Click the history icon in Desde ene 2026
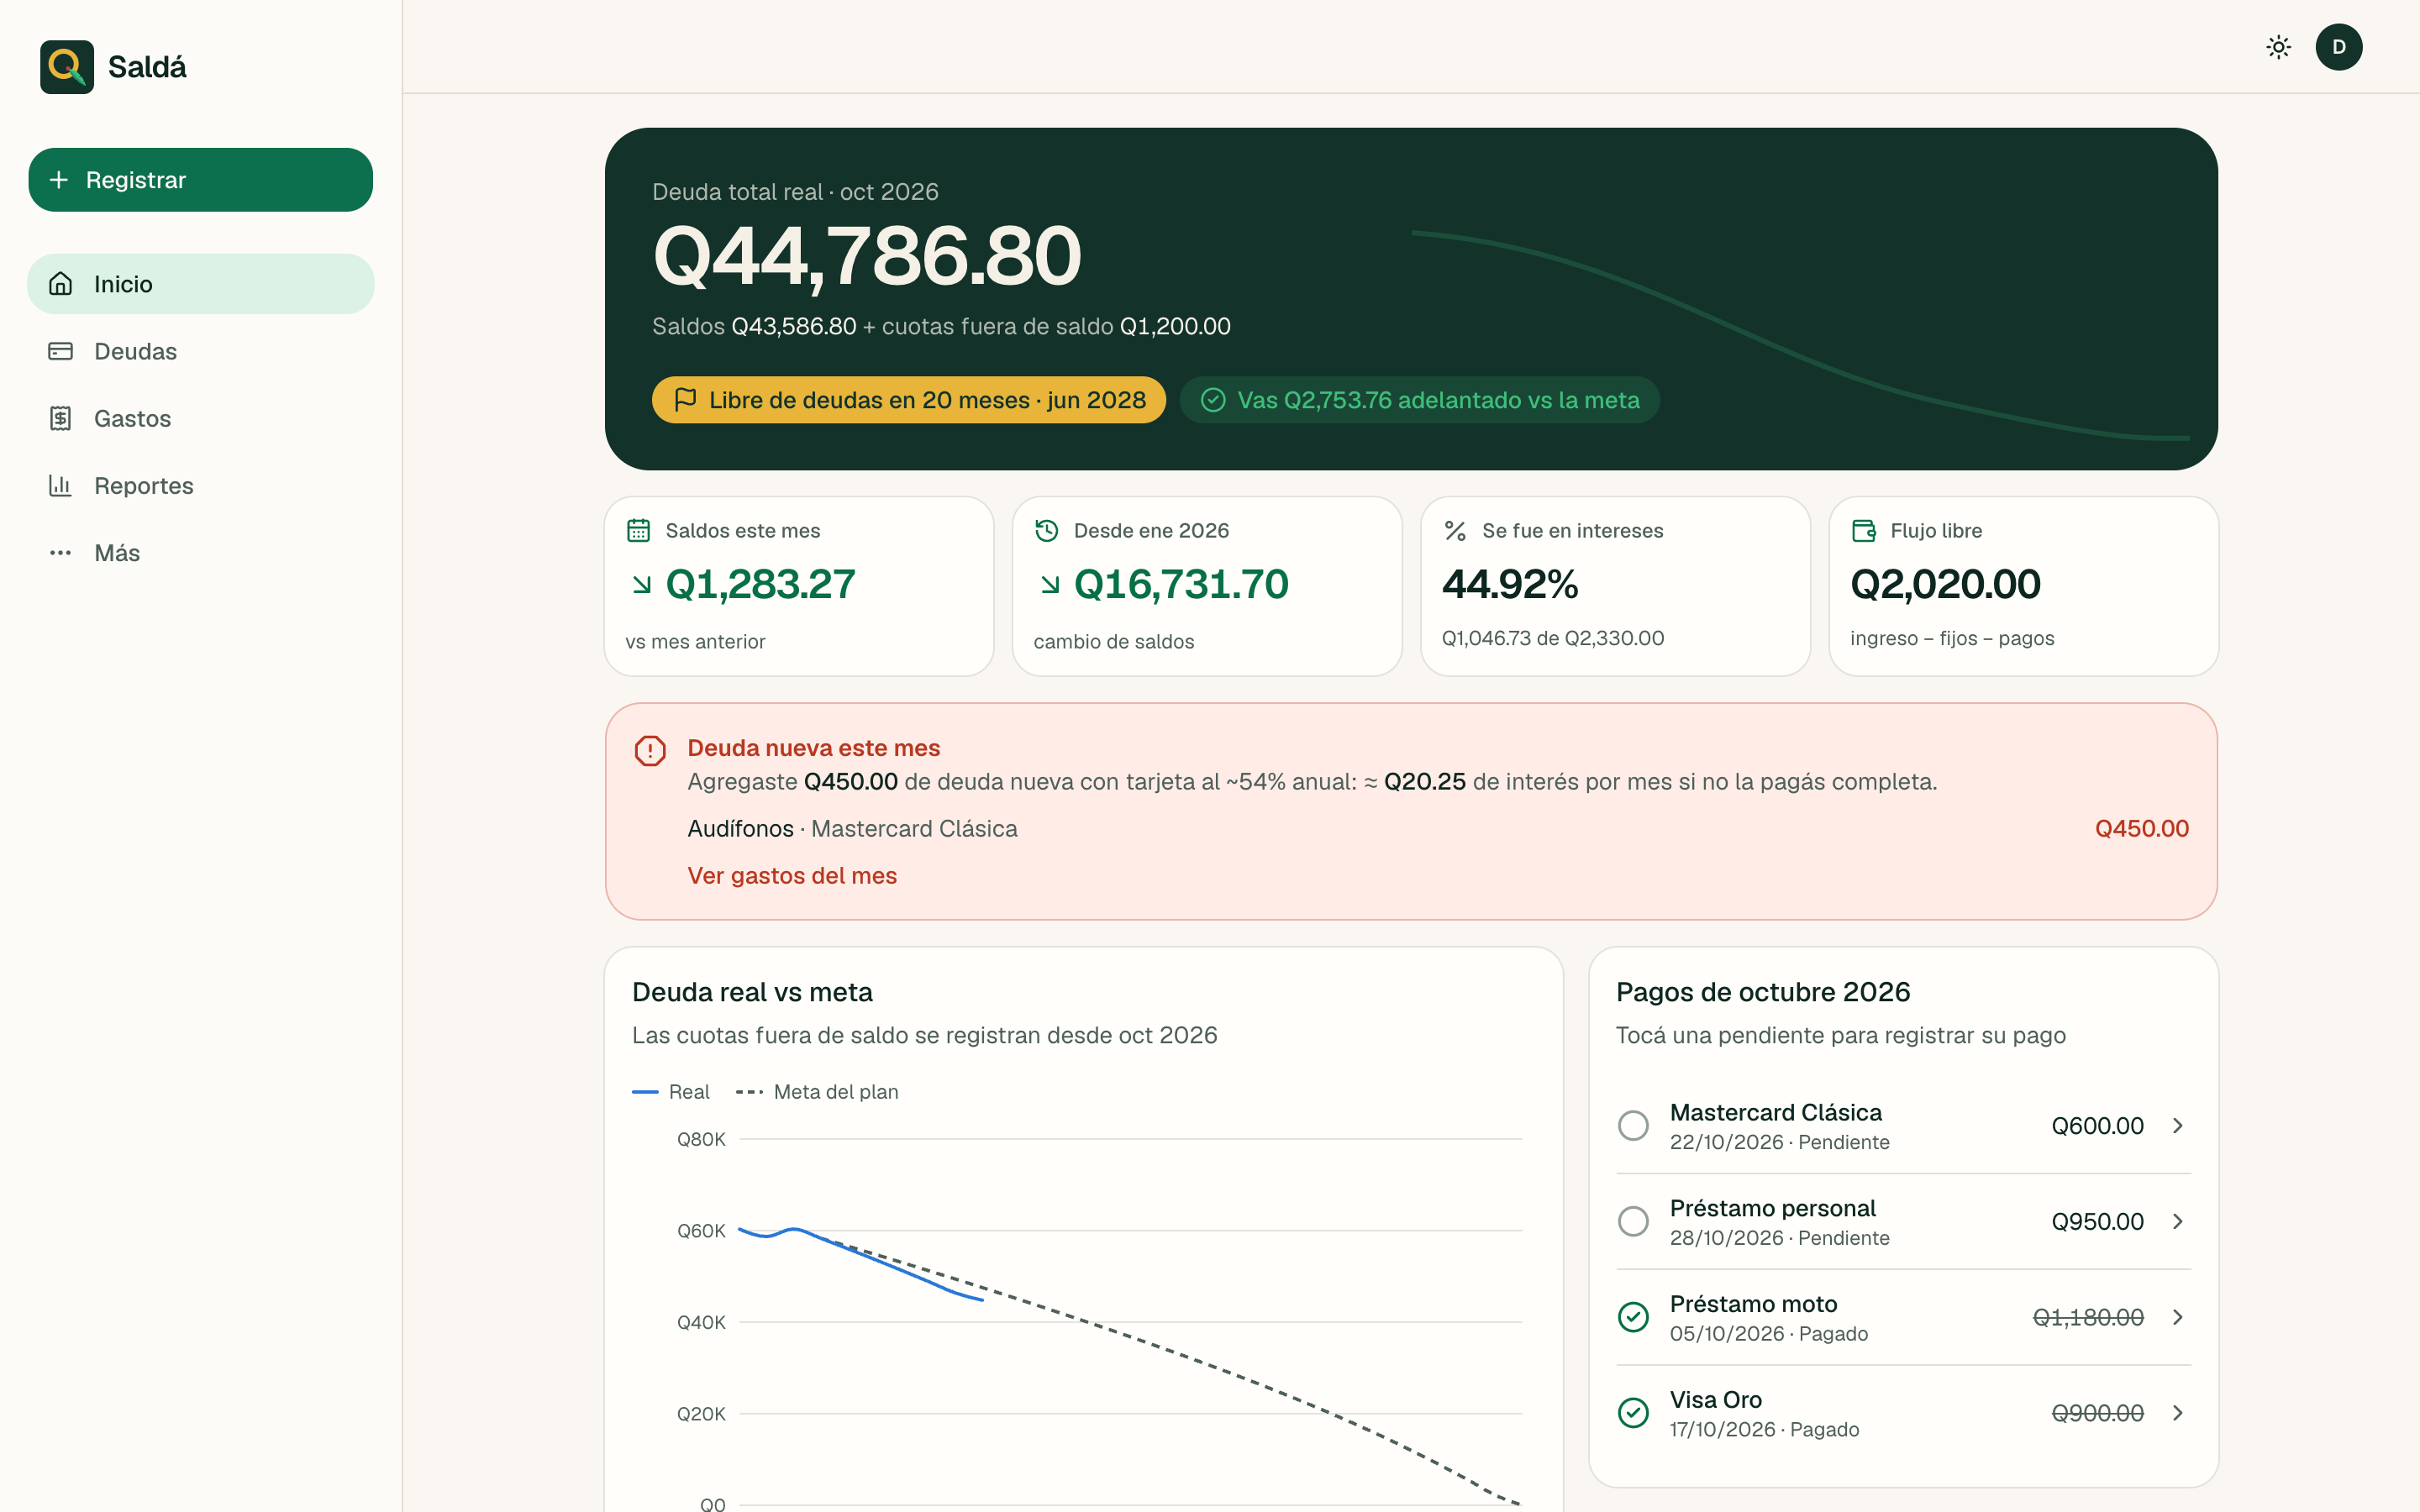The width and height of the screenshot is (2420, 1512). [1046, 531]
